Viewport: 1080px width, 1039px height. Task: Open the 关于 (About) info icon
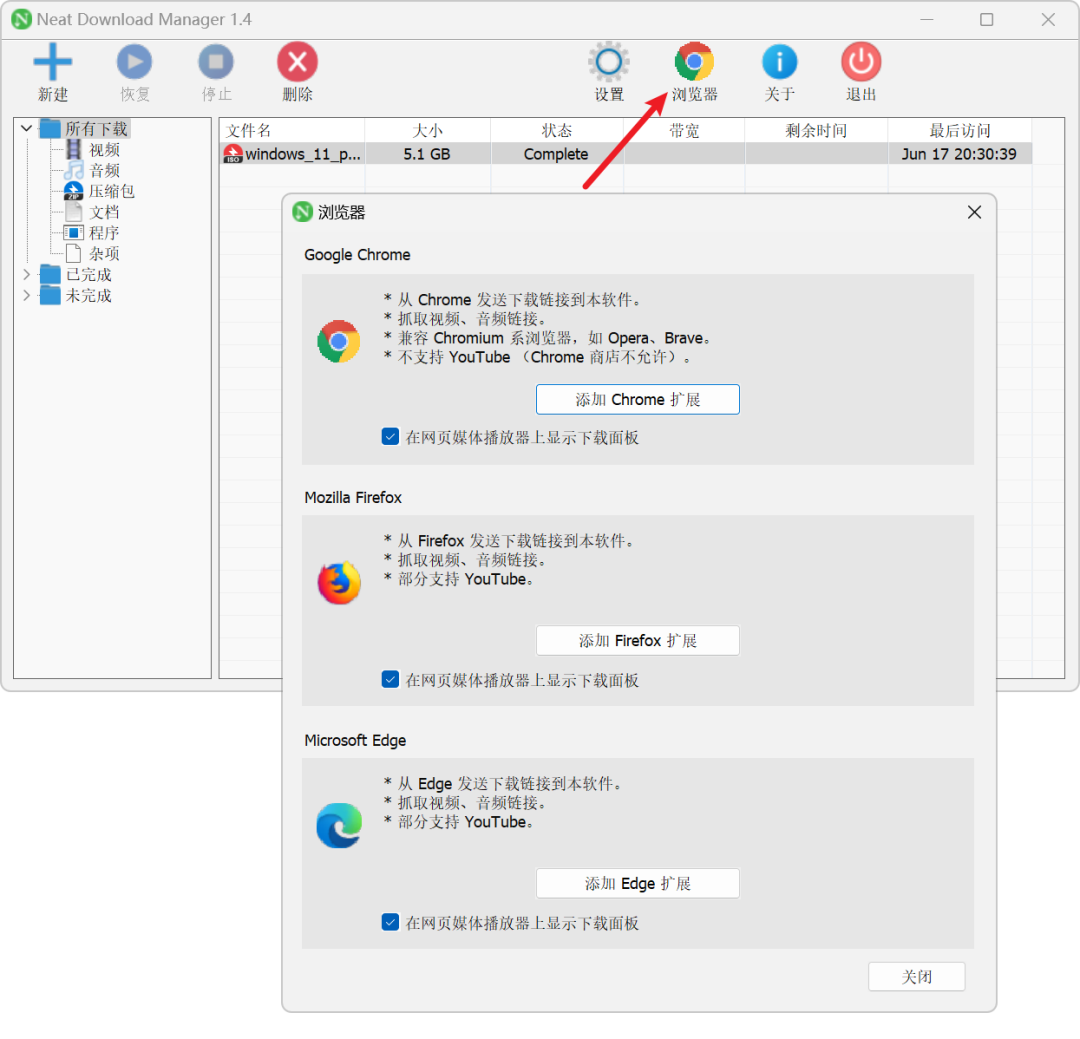click(780, 62)
